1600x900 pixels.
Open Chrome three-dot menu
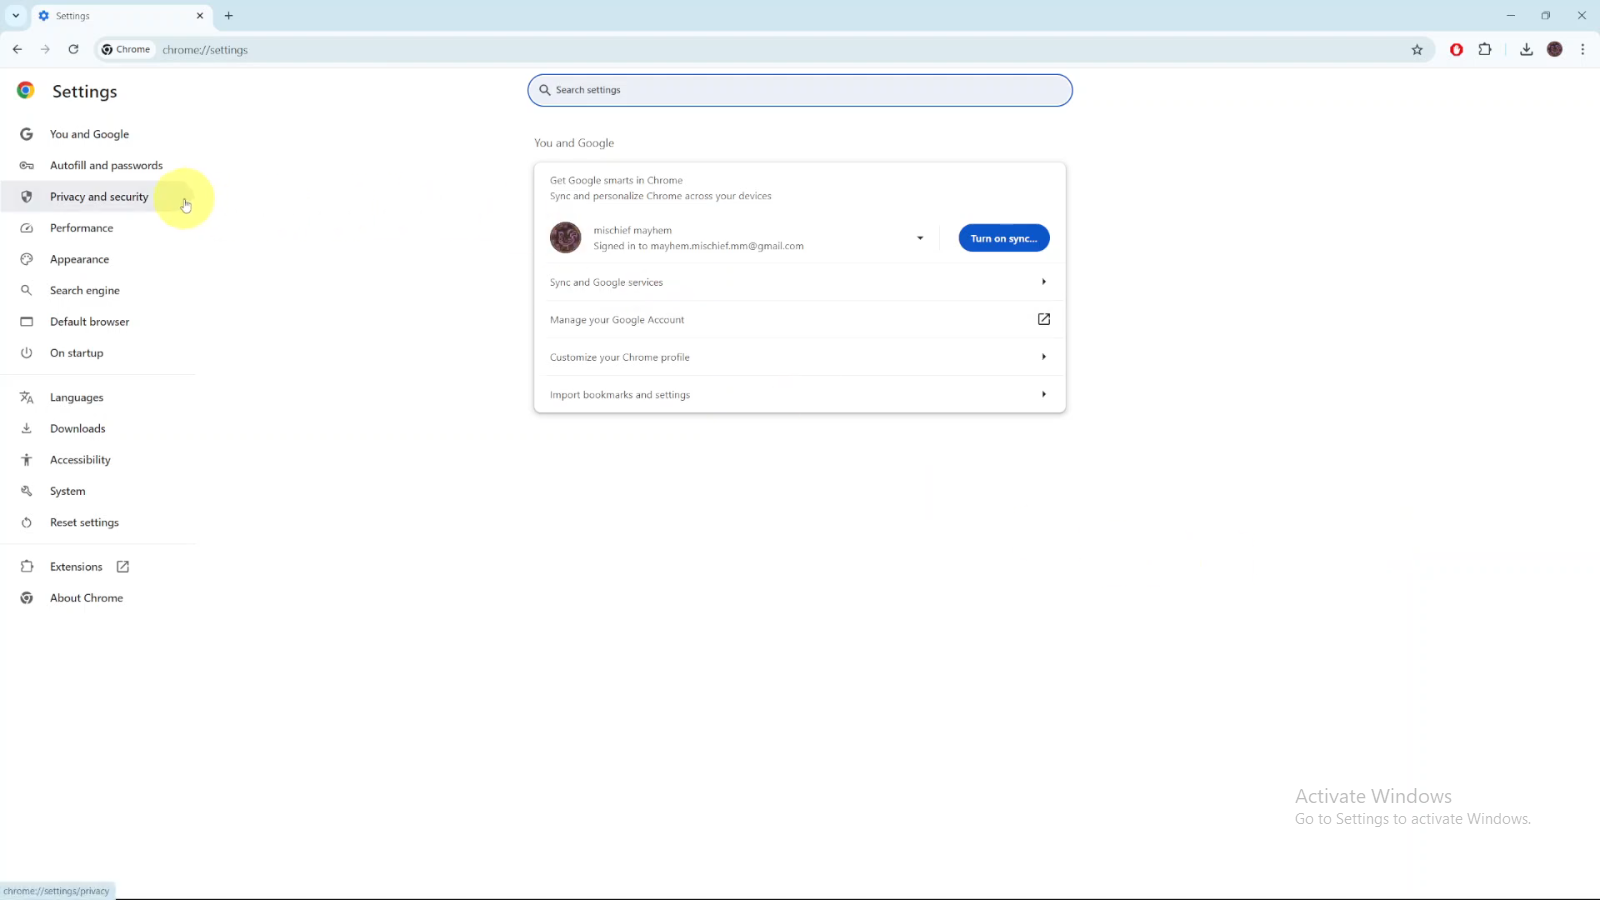tap(1582, 49)
